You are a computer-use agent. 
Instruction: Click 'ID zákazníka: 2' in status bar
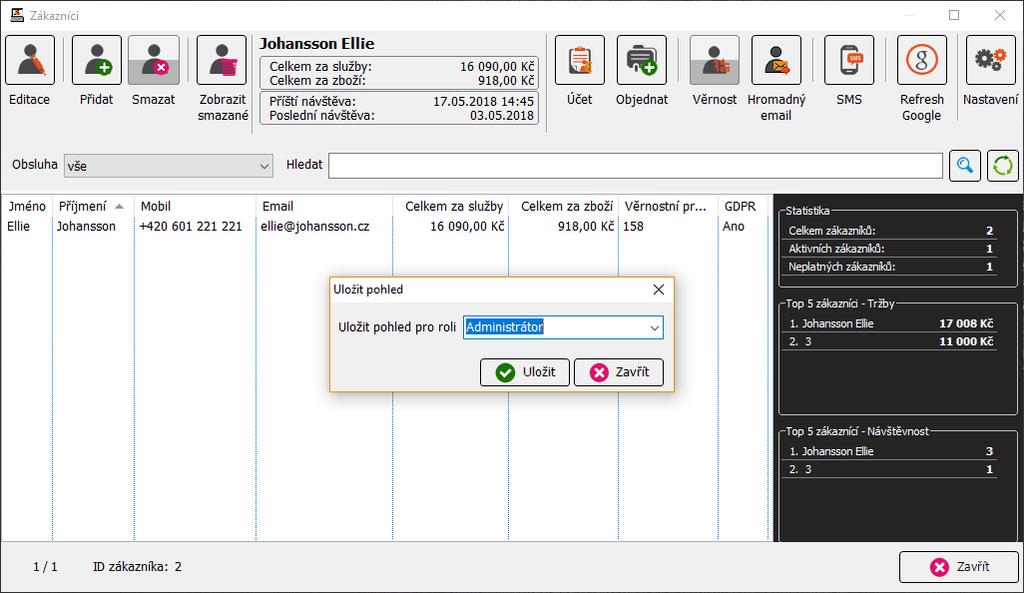[x=137, y=567]
